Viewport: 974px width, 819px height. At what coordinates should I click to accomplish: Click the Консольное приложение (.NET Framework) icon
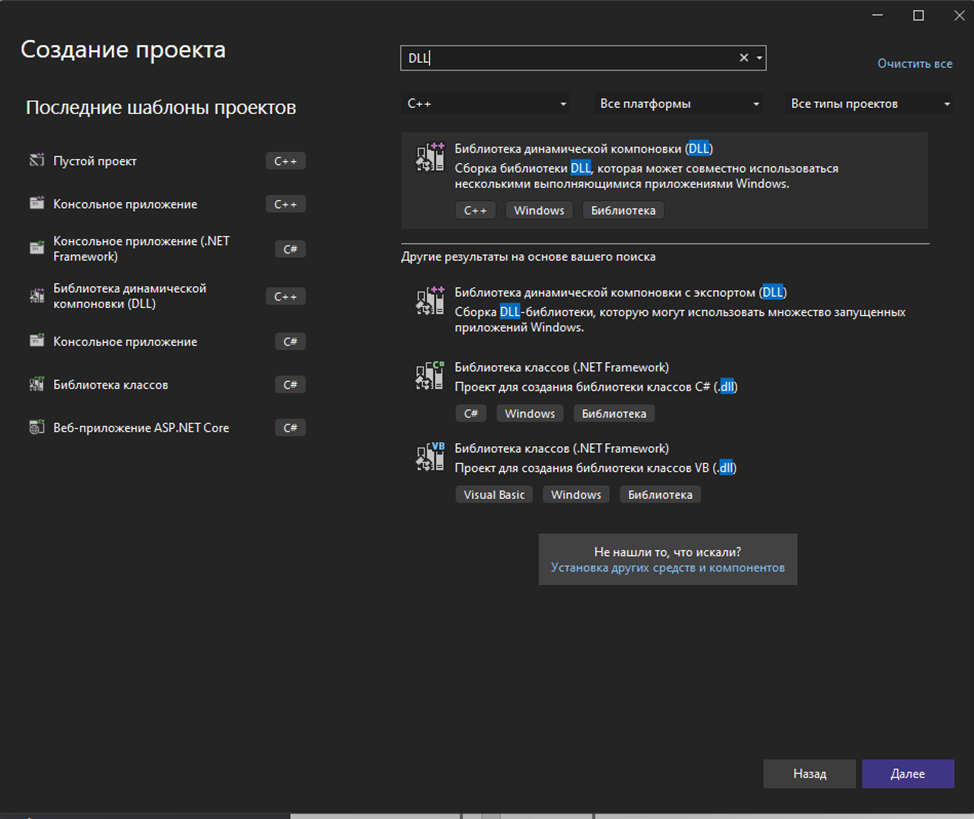tap(37, 248)
